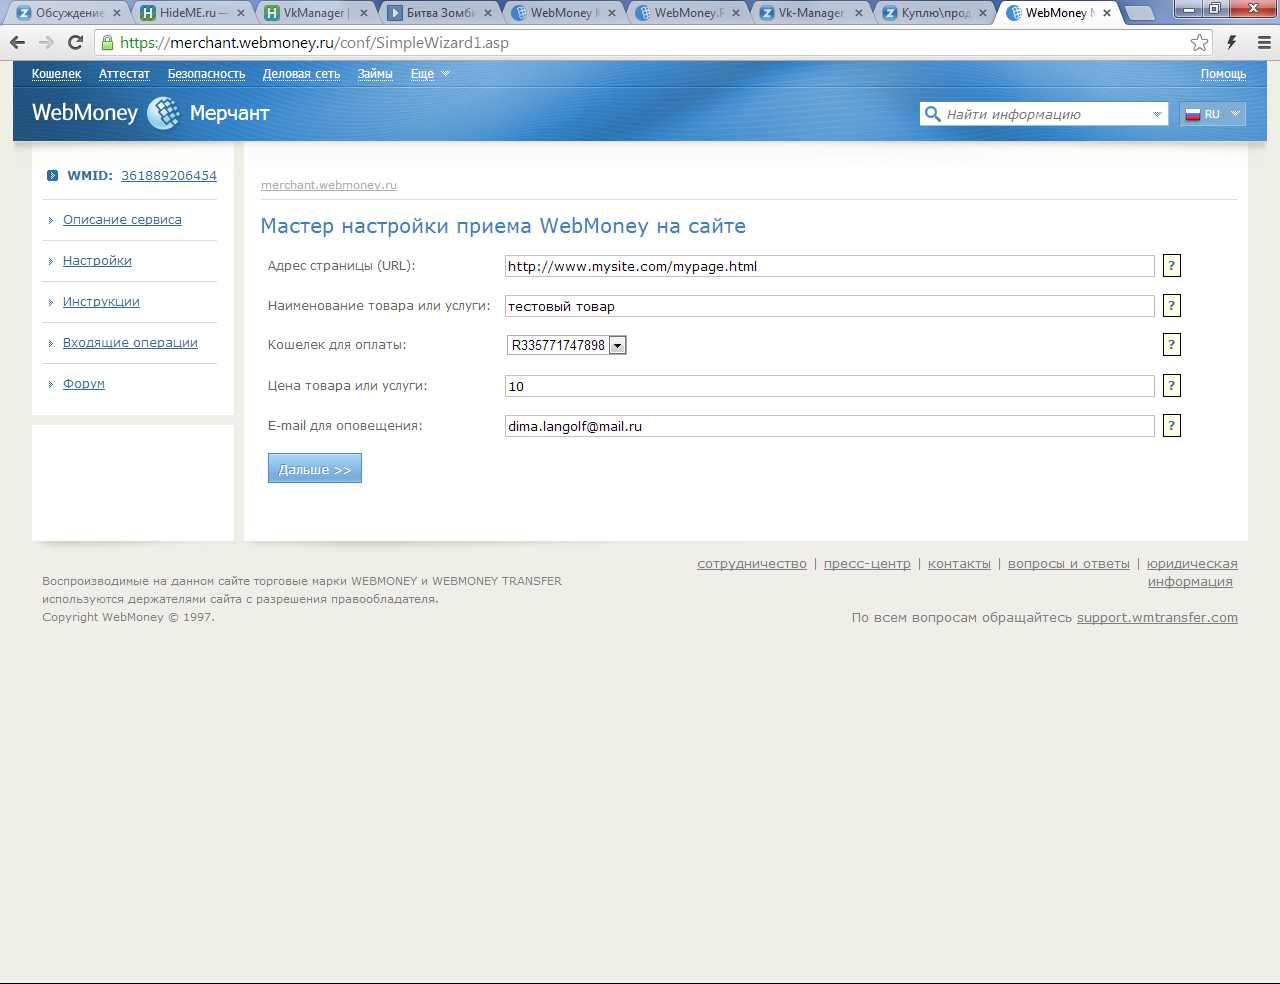This screenshot has height=984, width=1280.
Task: Close the HideME.ru tab
Action: point(241,13)
